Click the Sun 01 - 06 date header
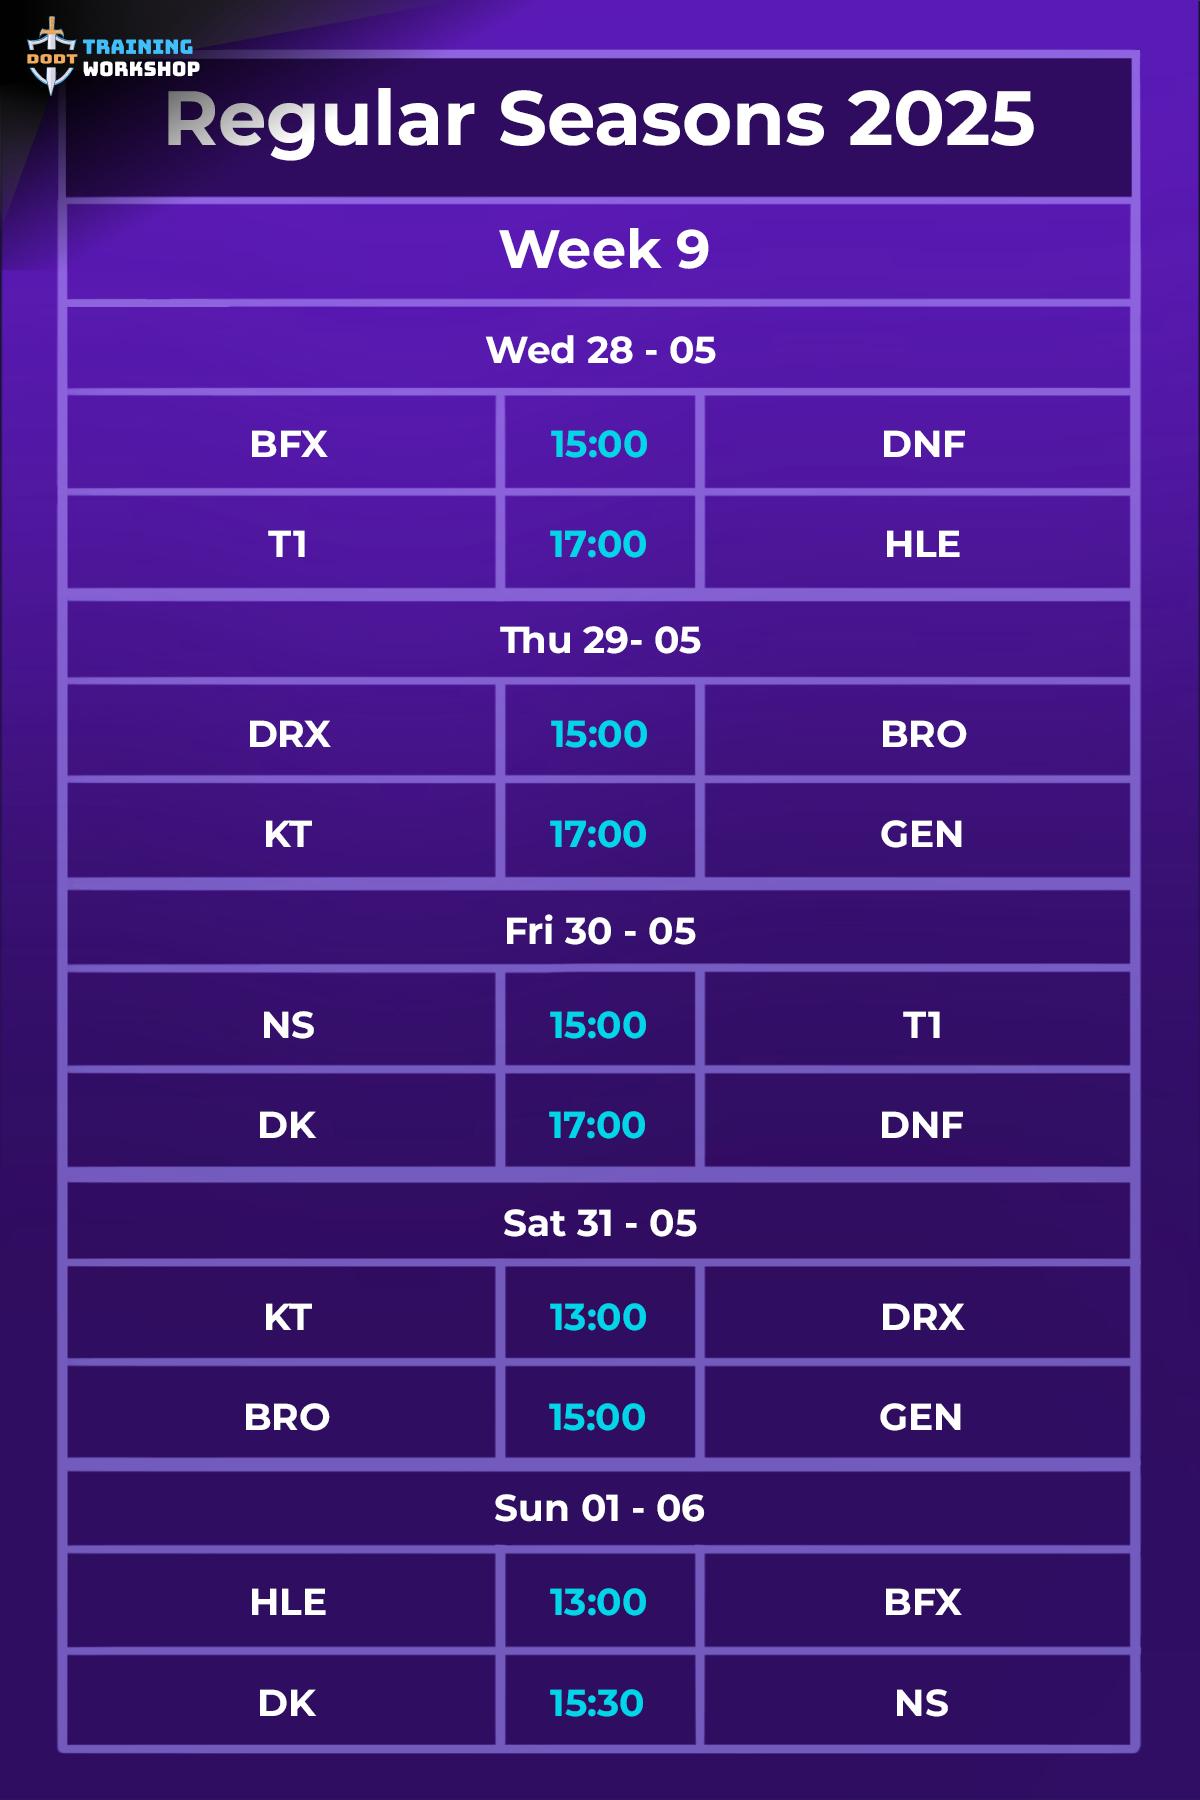Viewport: 1200px width, 1800px height. click(x=599, y=1508)
